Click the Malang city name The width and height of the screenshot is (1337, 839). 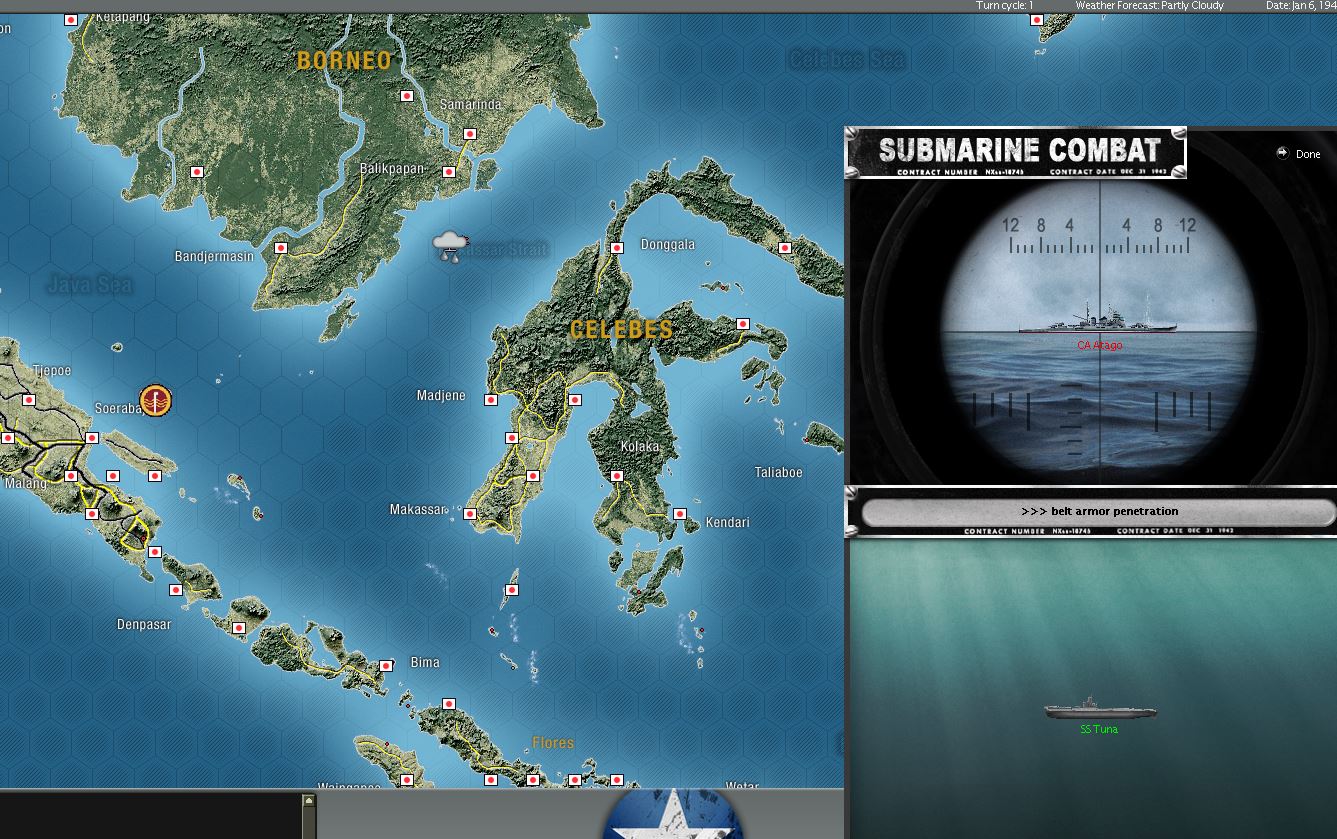tap(25, 484)
